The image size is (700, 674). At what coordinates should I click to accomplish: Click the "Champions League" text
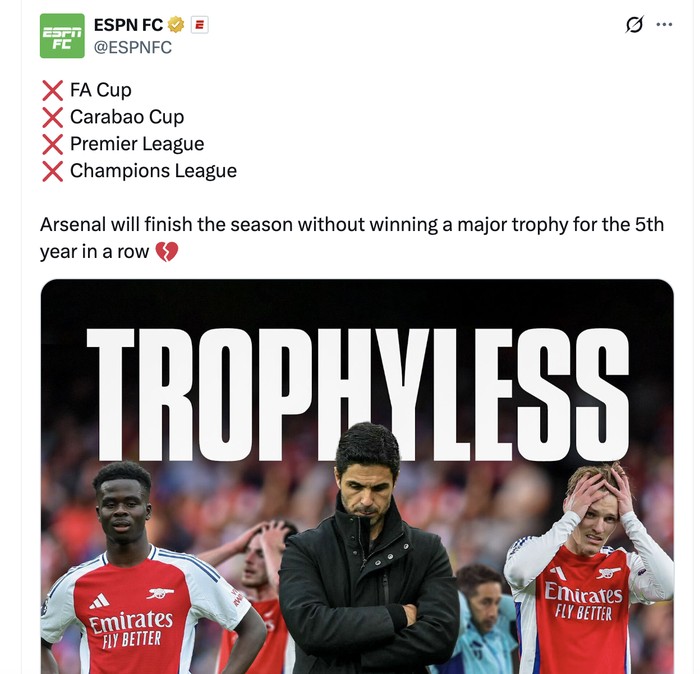[x=153, y=171]
